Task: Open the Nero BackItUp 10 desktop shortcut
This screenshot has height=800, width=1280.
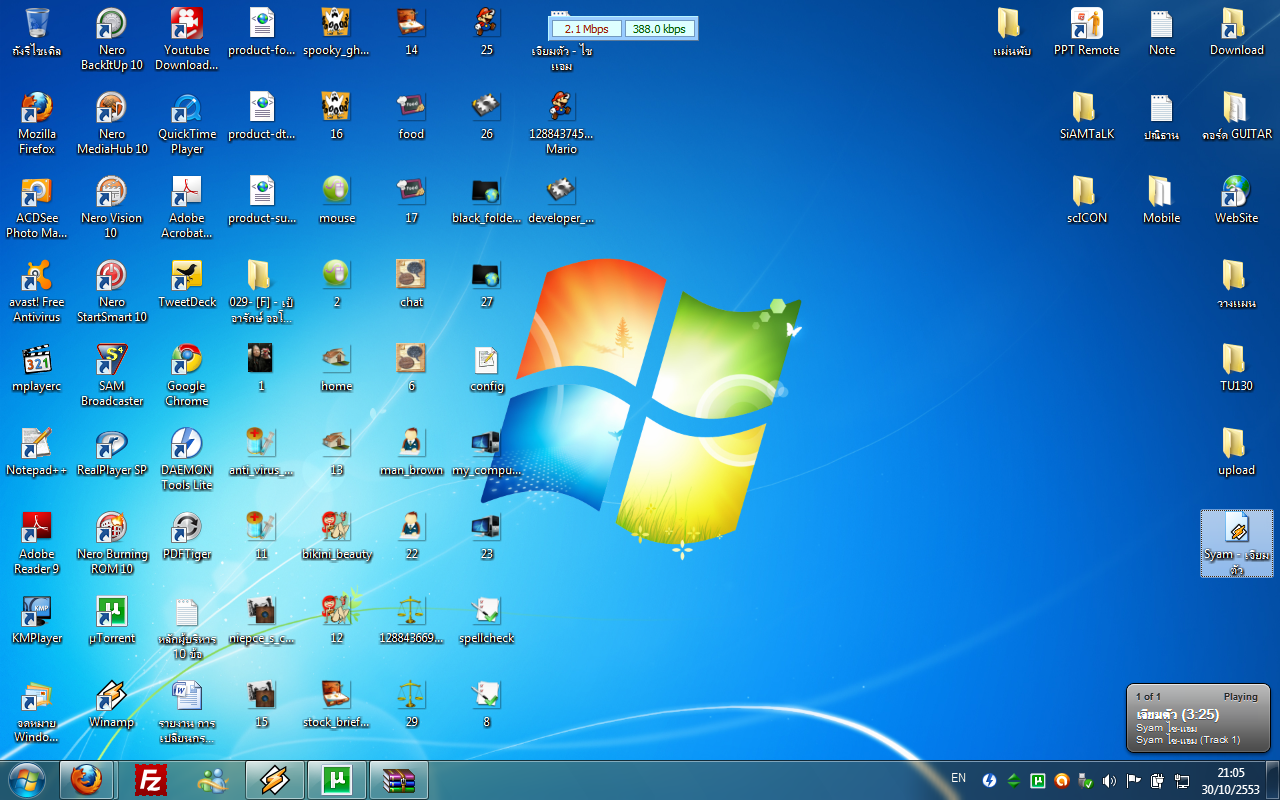Action: pyautogui.click(x=111, y=38)
